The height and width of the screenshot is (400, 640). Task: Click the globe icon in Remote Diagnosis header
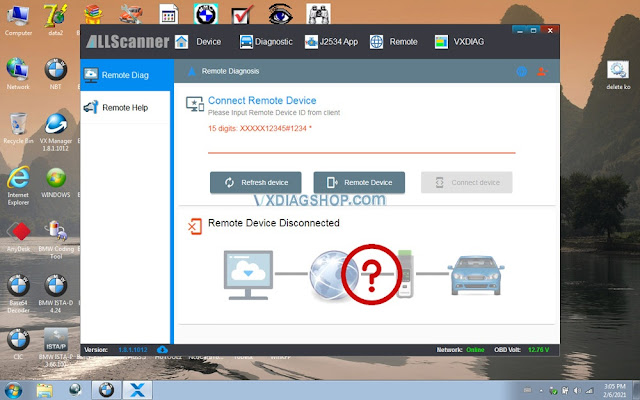522,71
